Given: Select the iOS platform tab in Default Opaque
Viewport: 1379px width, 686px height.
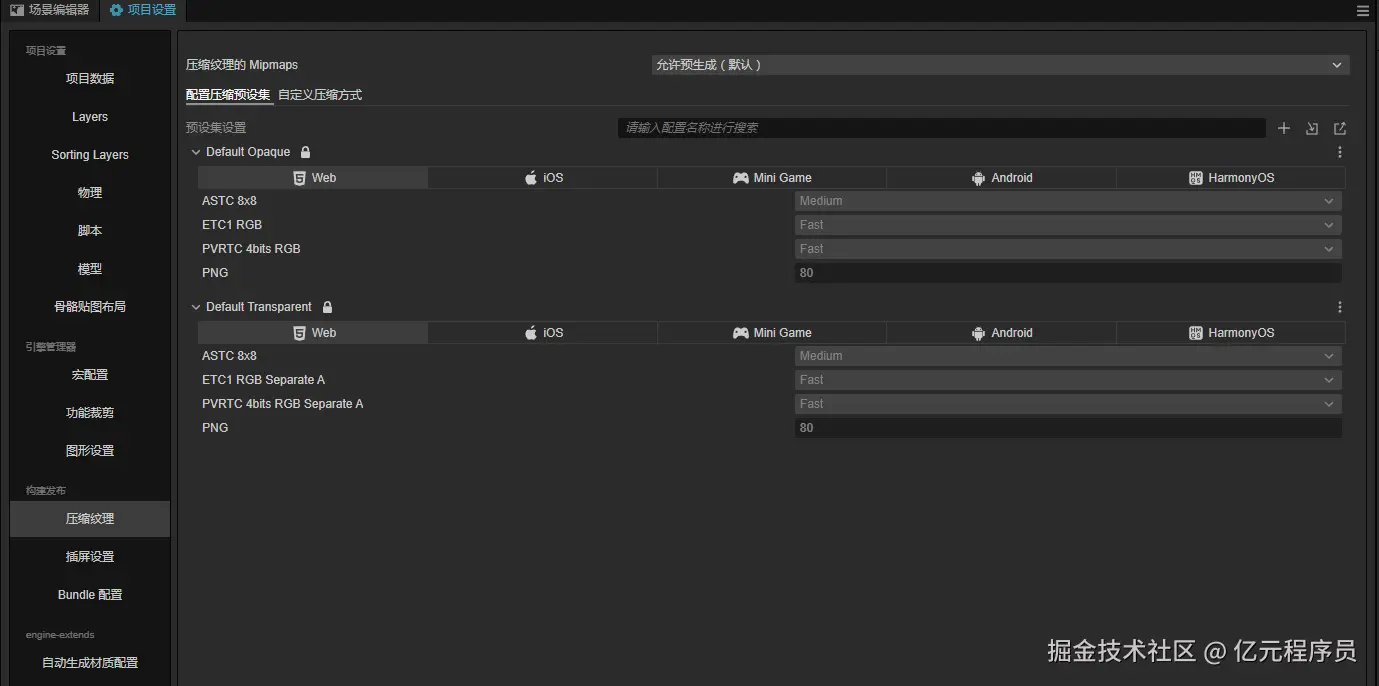Looking at the screenshot, I should [x=543, y=178].
